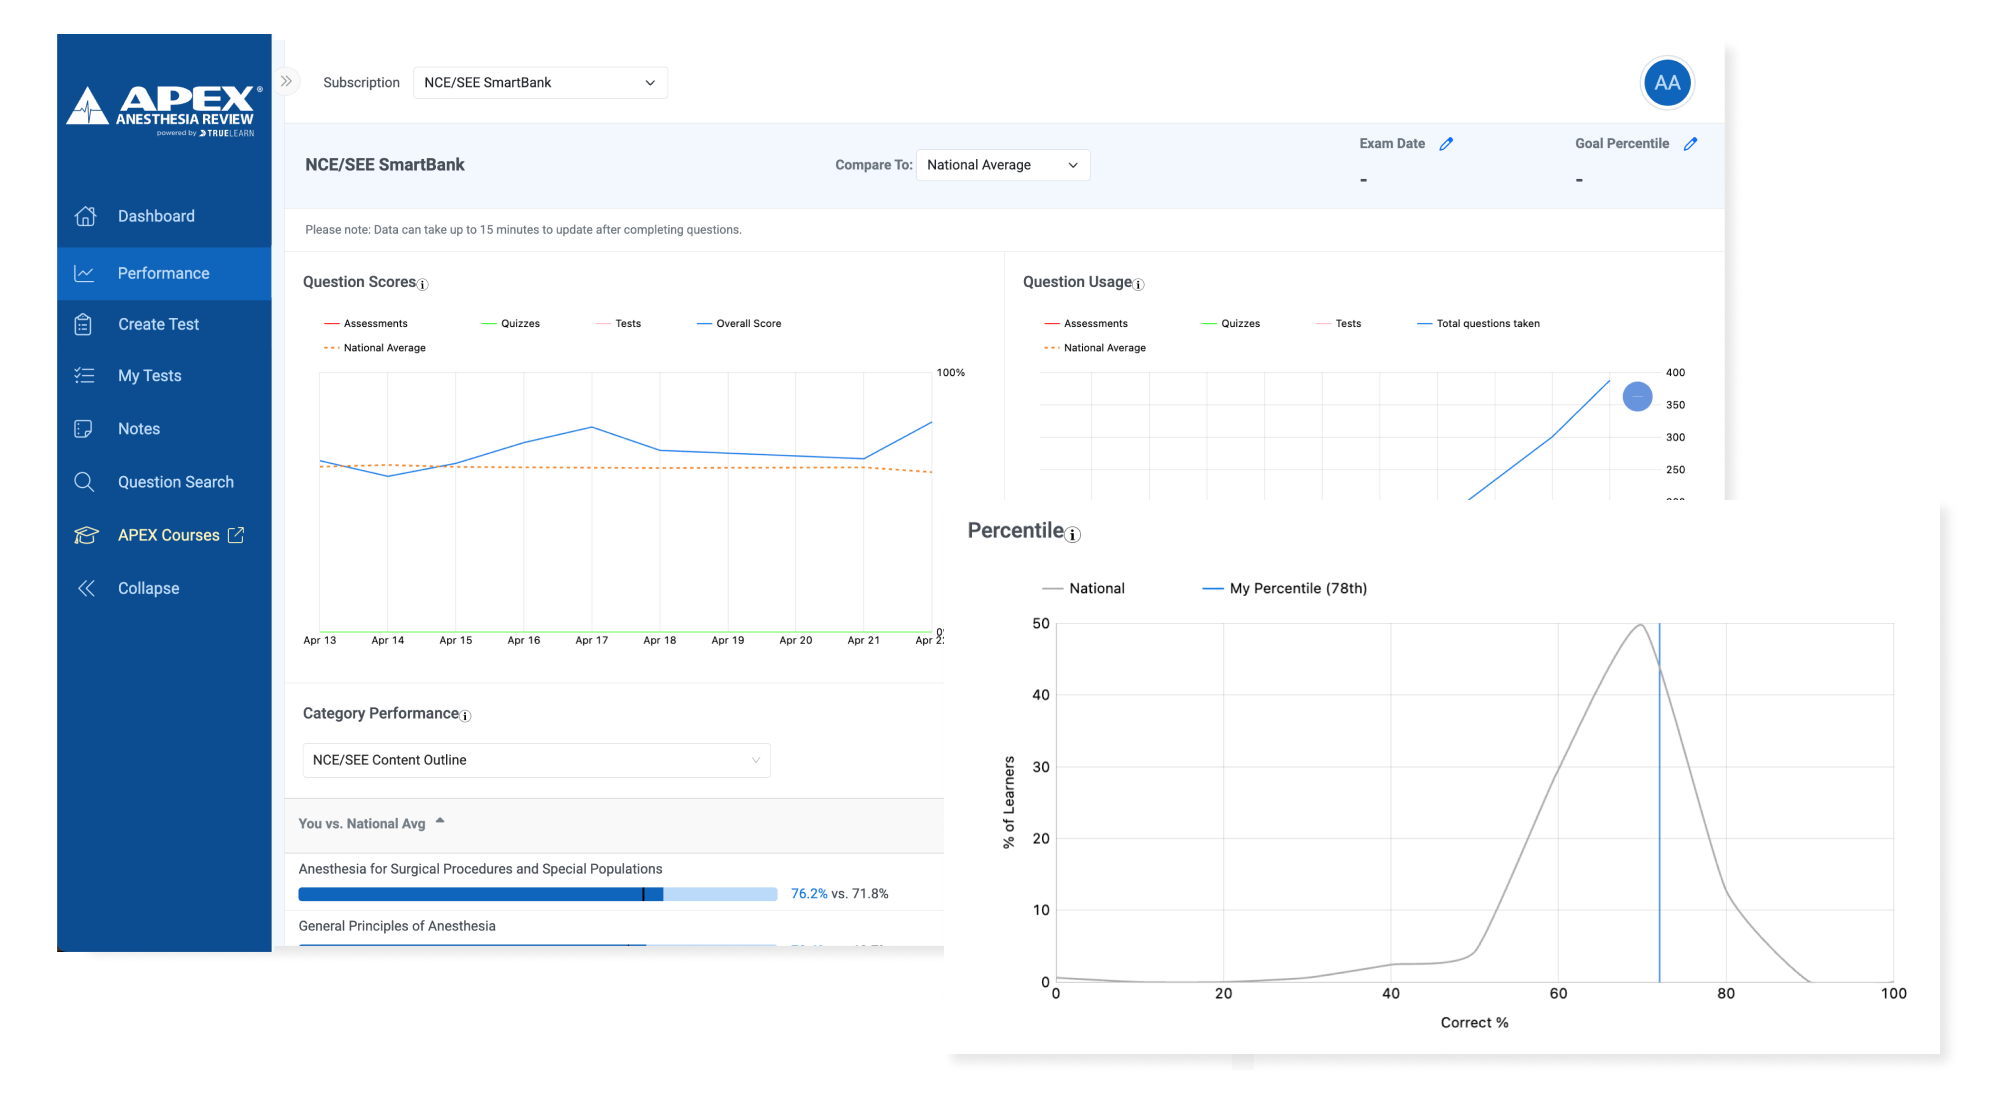Click the Percentile info icon
The width and height of the screenshot is (2000, 1100).
(x=1073, y=535)
